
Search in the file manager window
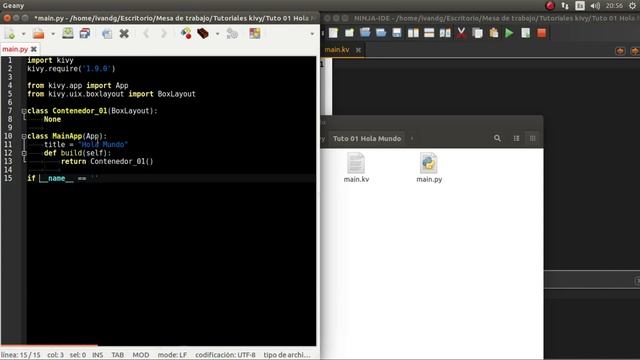(x=497, y=138)
